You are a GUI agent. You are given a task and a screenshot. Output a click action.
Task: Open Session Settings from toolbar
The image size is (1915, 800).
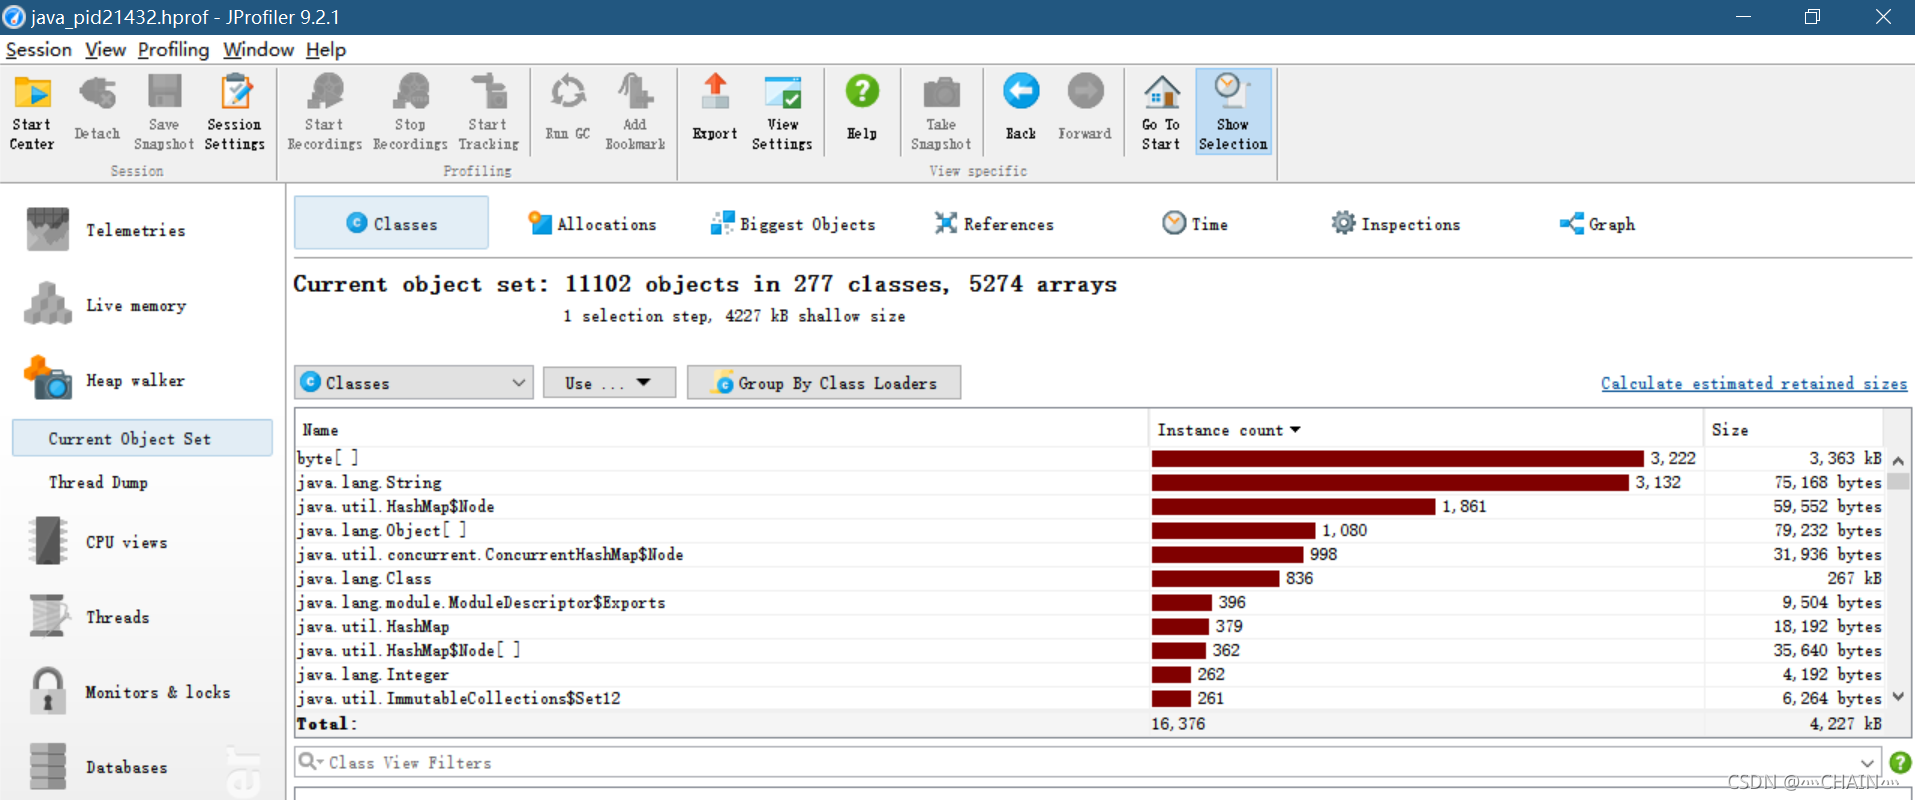point(235,112)
